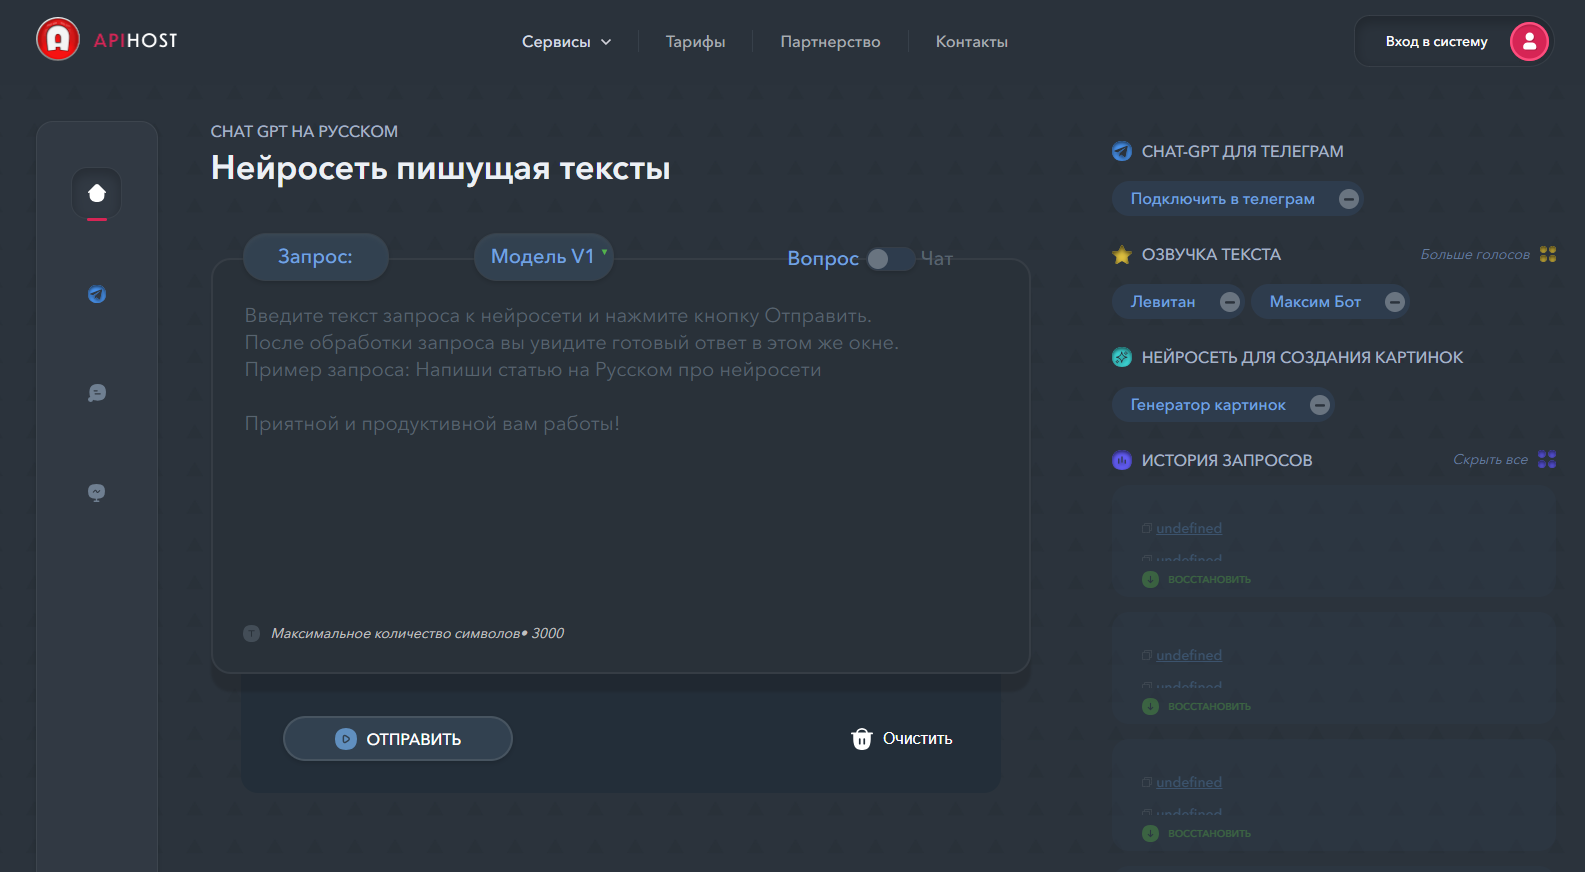Toggle minus button on Максим Бот voice

(1394, 302)
